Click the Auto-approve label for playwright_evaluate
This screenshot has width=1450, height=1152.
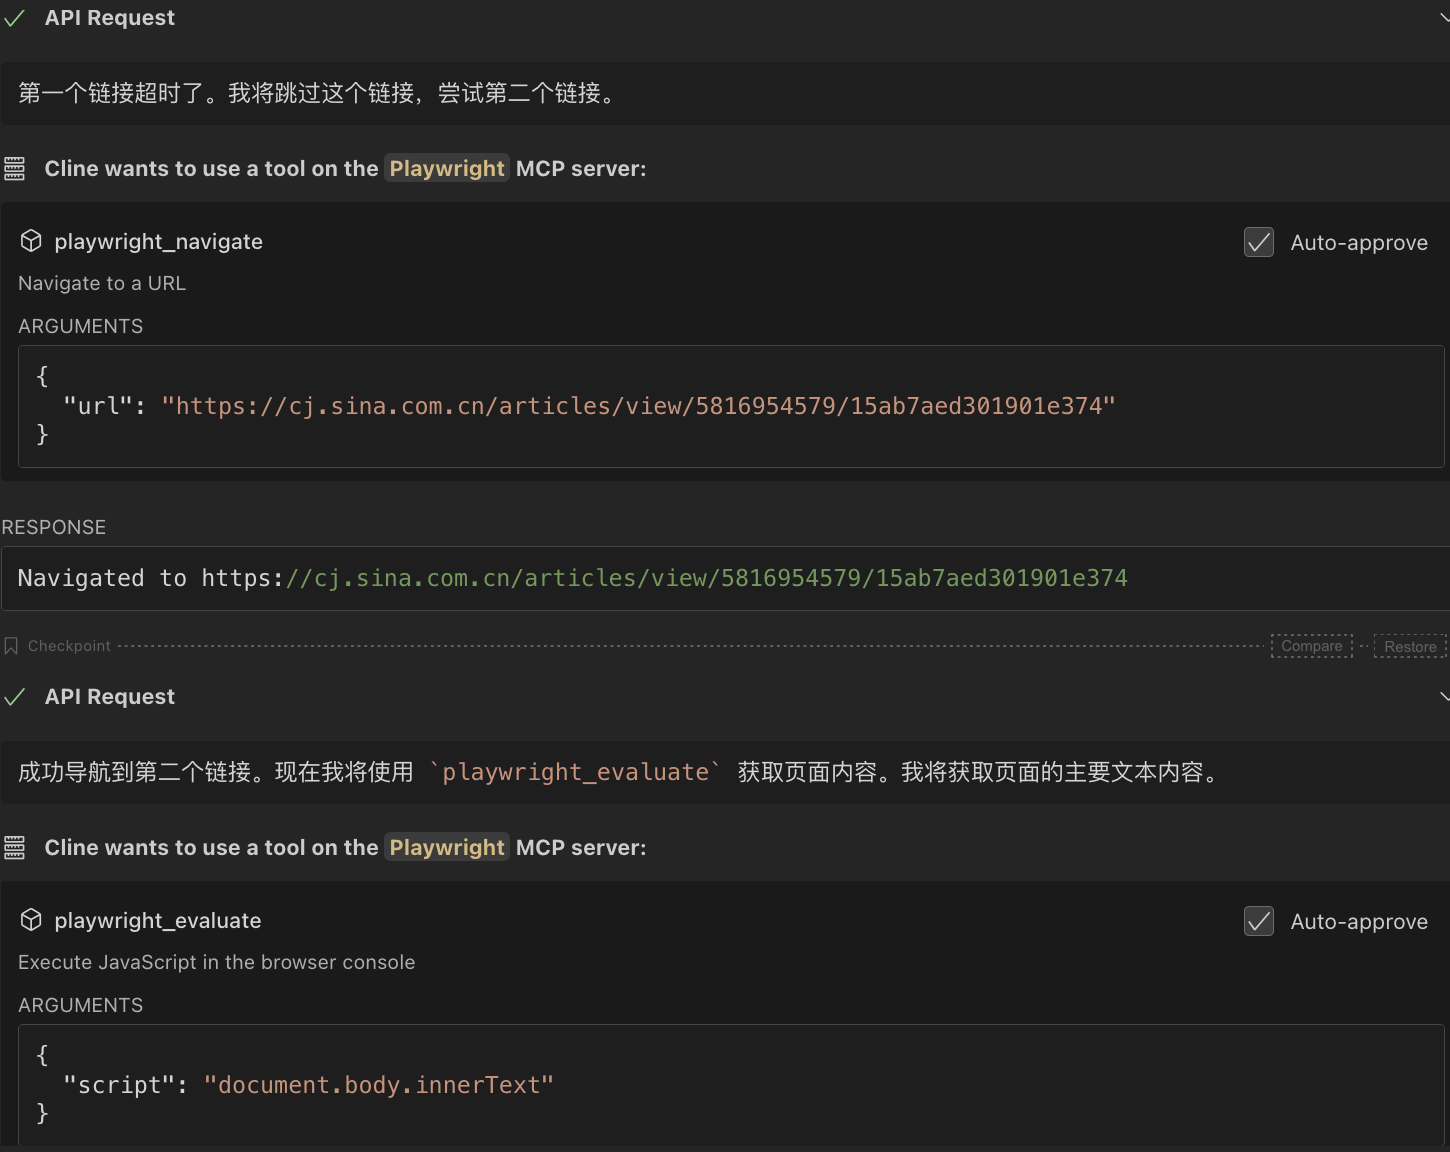(x=1359, y=922)
